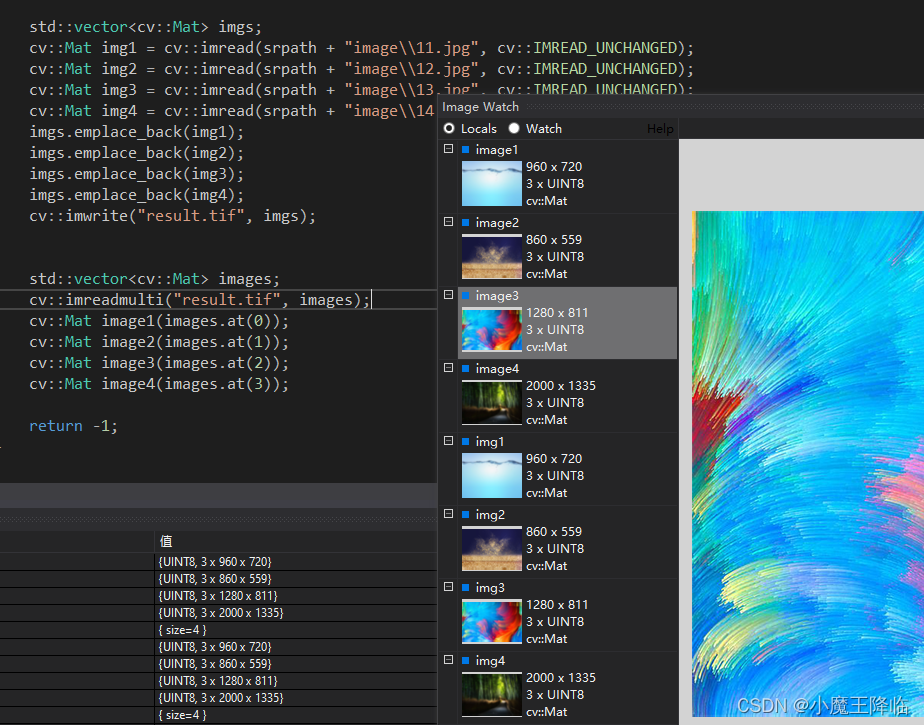Click the Image Watch panel title
Viewport: 924px width, 725px height.
click(x=480, y=107)
